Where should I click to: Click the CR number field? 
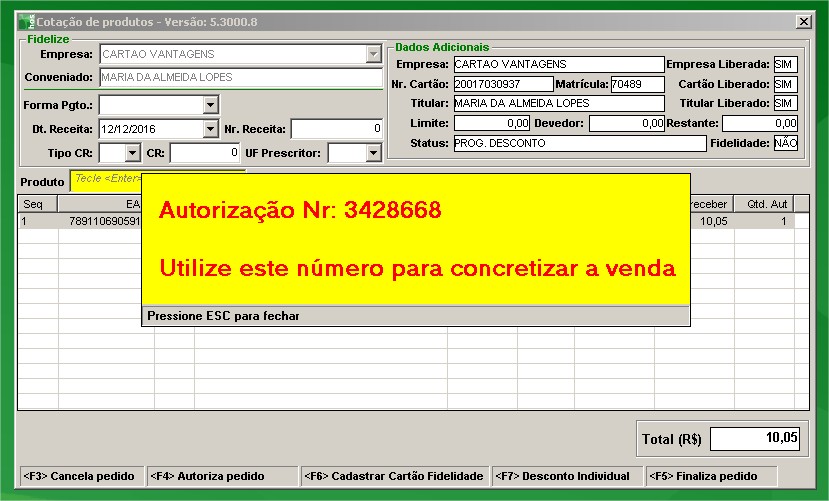(204, 153)
